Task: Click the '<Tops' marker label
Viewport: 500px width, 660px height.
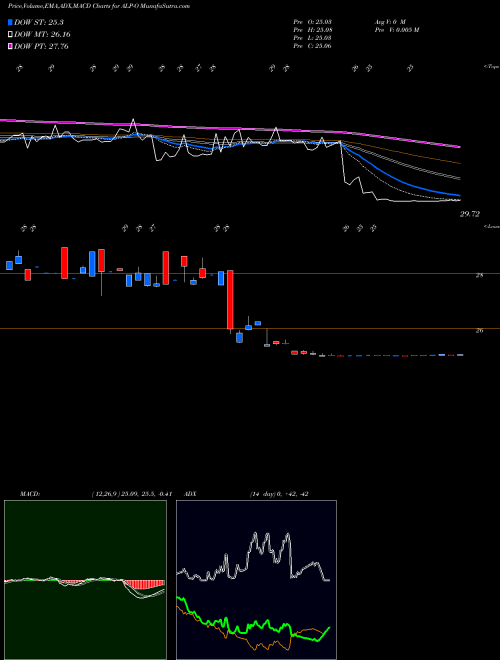Action: pyautogui.click(x=491, y=67)
